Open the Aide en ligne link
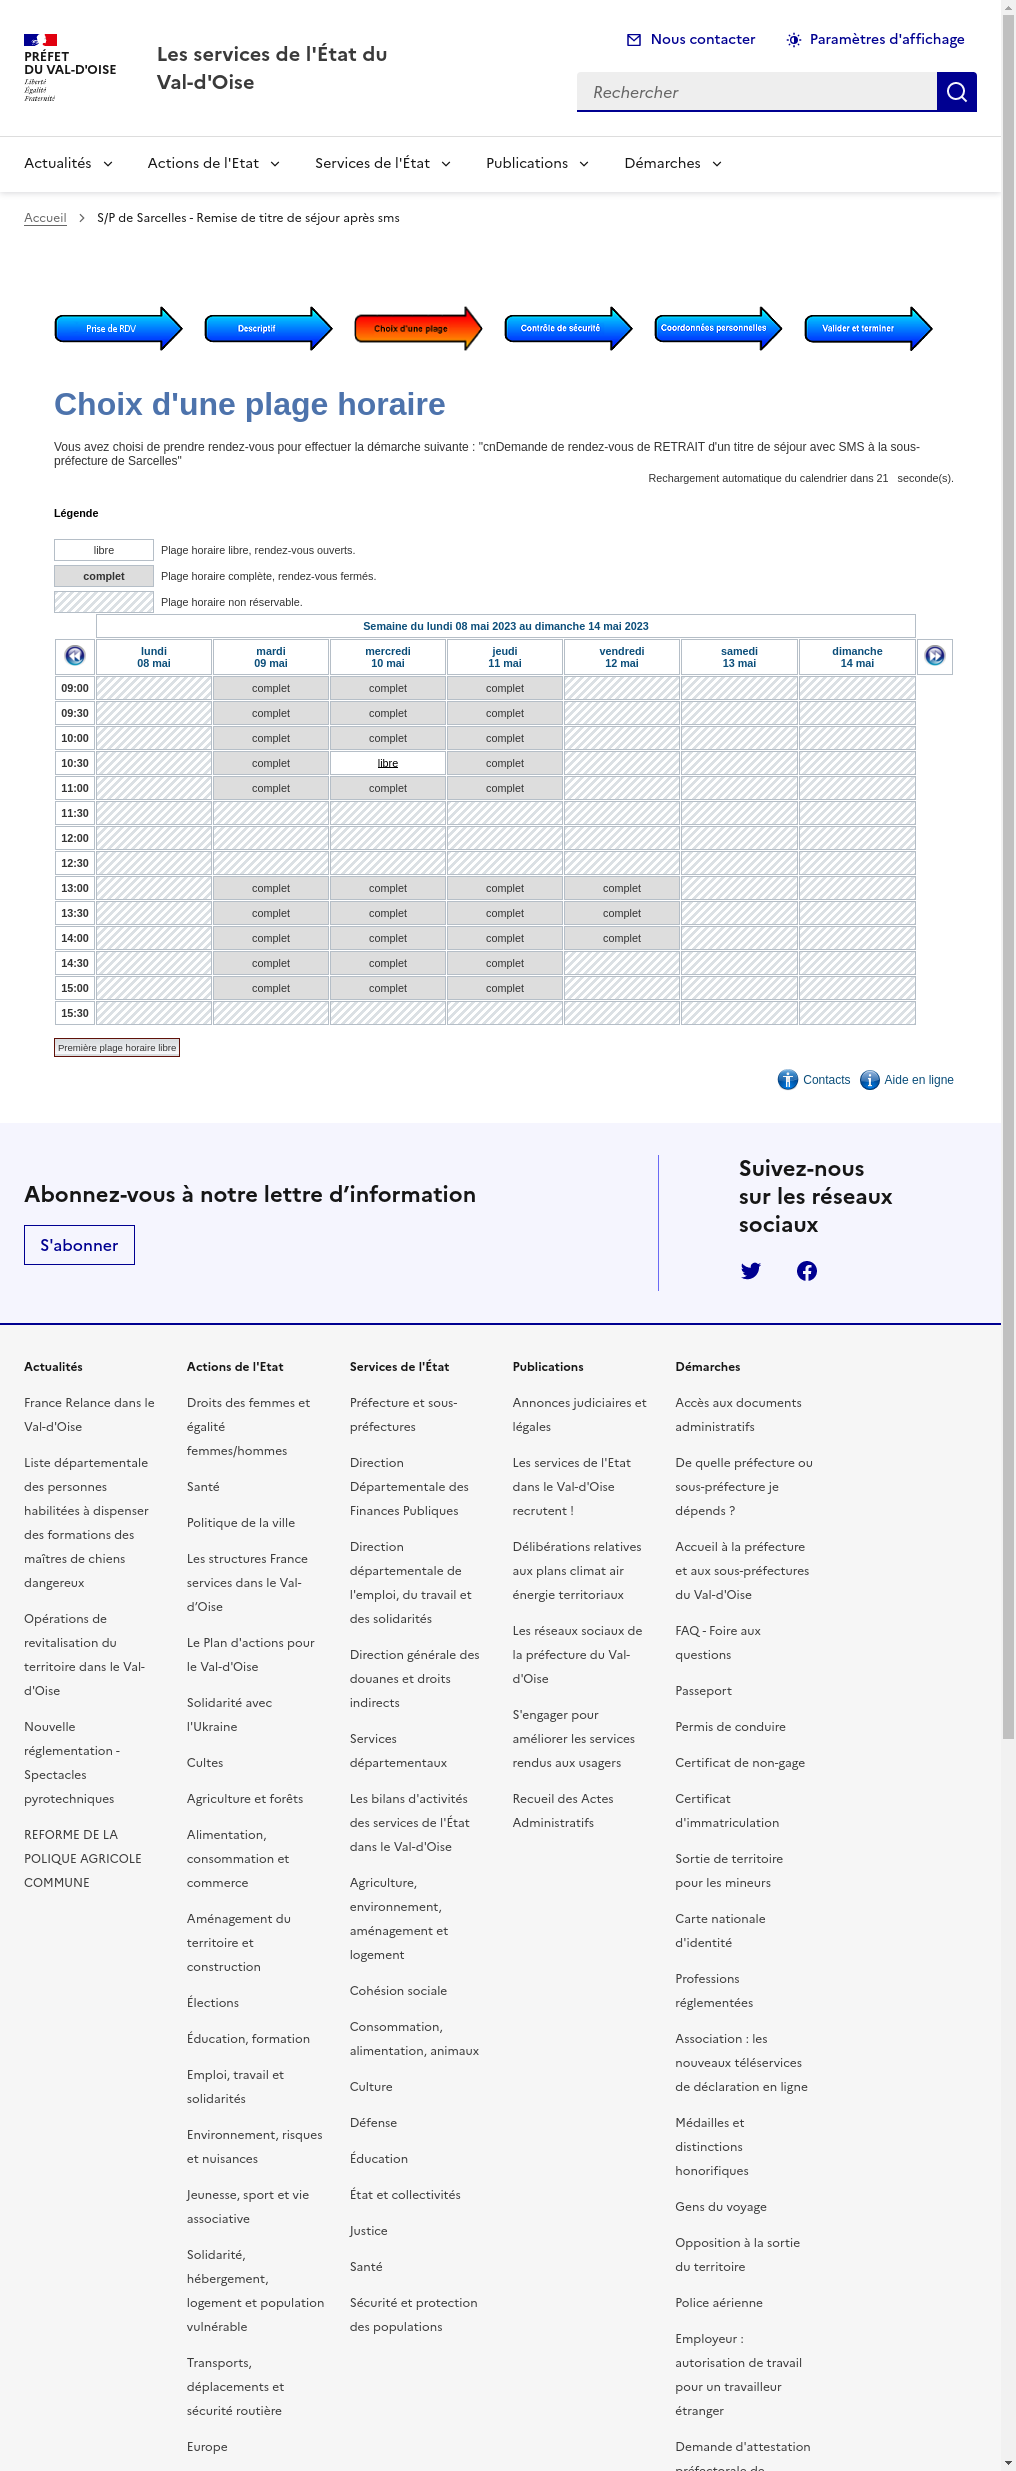Viewport: 1016px width, 2471px height. click(919, 1080)
